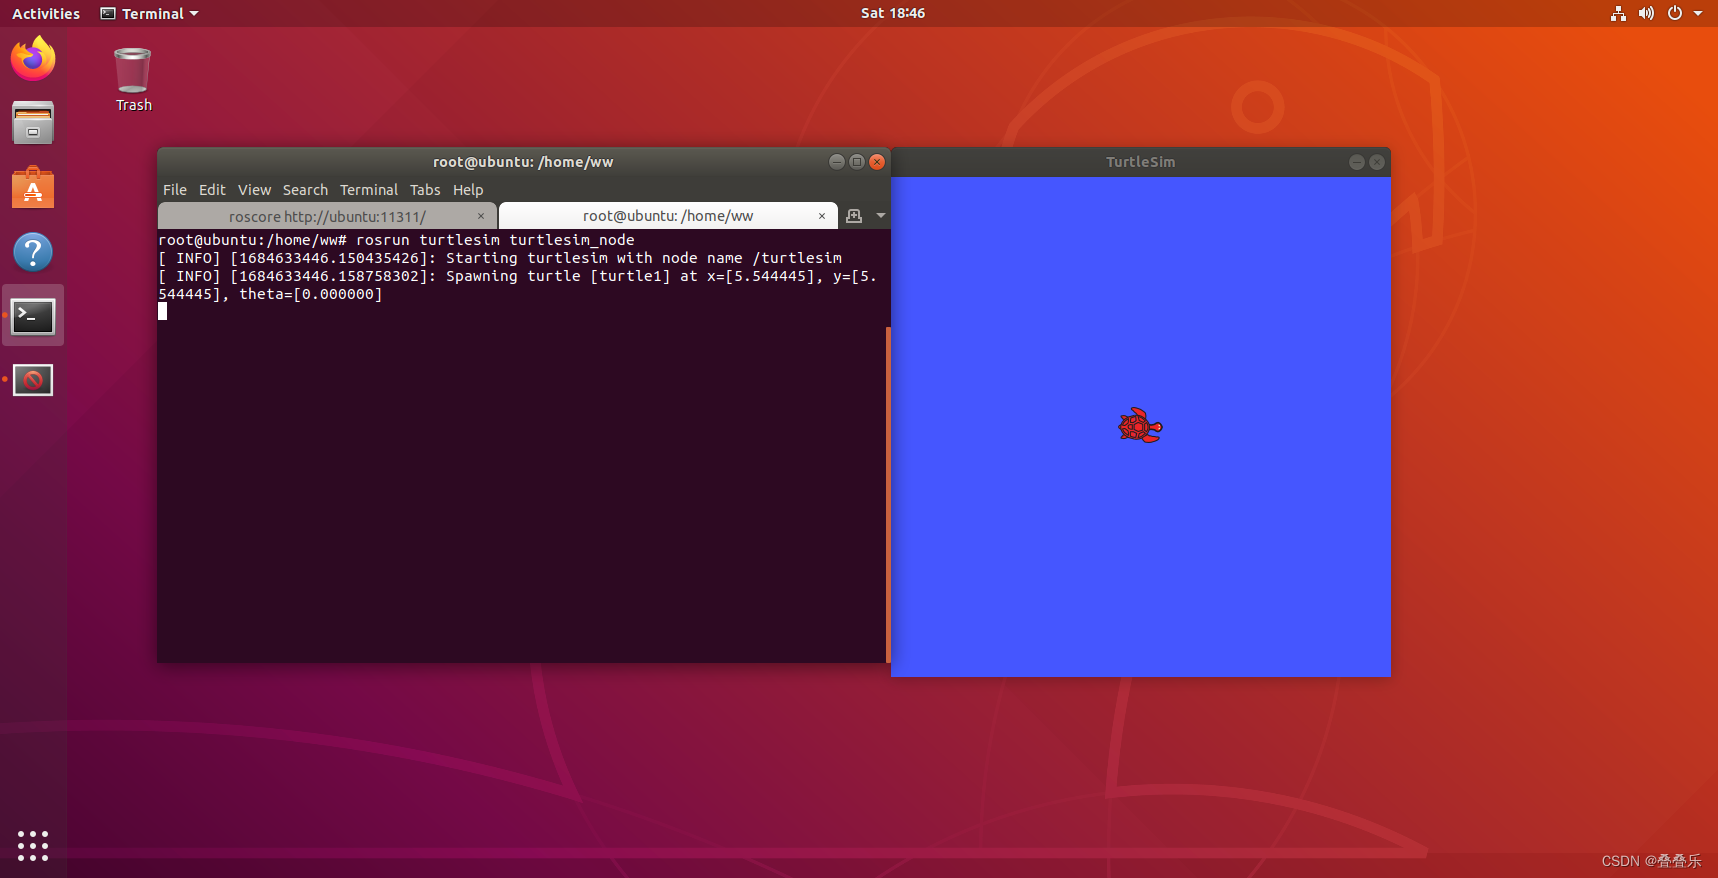Viewport: 1718px width, 878px height.
Task: Click the terminal title 'root@ubuntu: /home/ww'
Action: [x=523, y=162]
